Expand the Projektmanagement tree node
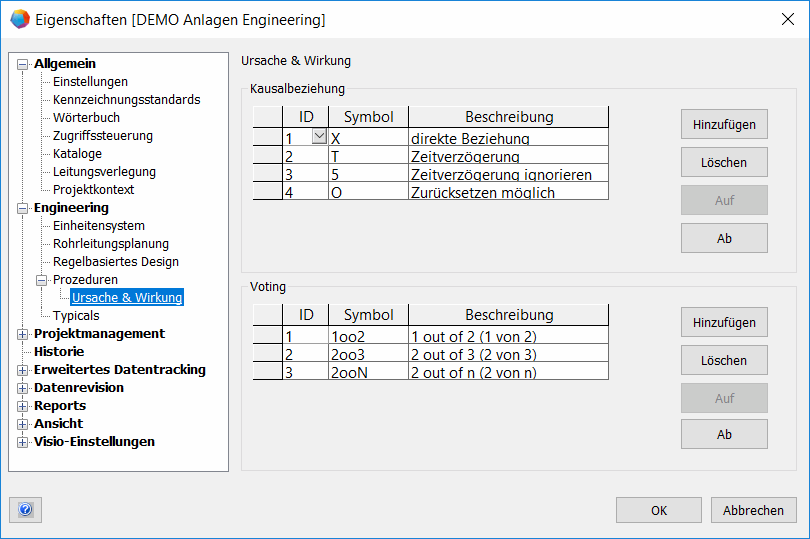This screenshot has width=810, height=539. [x=23, y=334]
